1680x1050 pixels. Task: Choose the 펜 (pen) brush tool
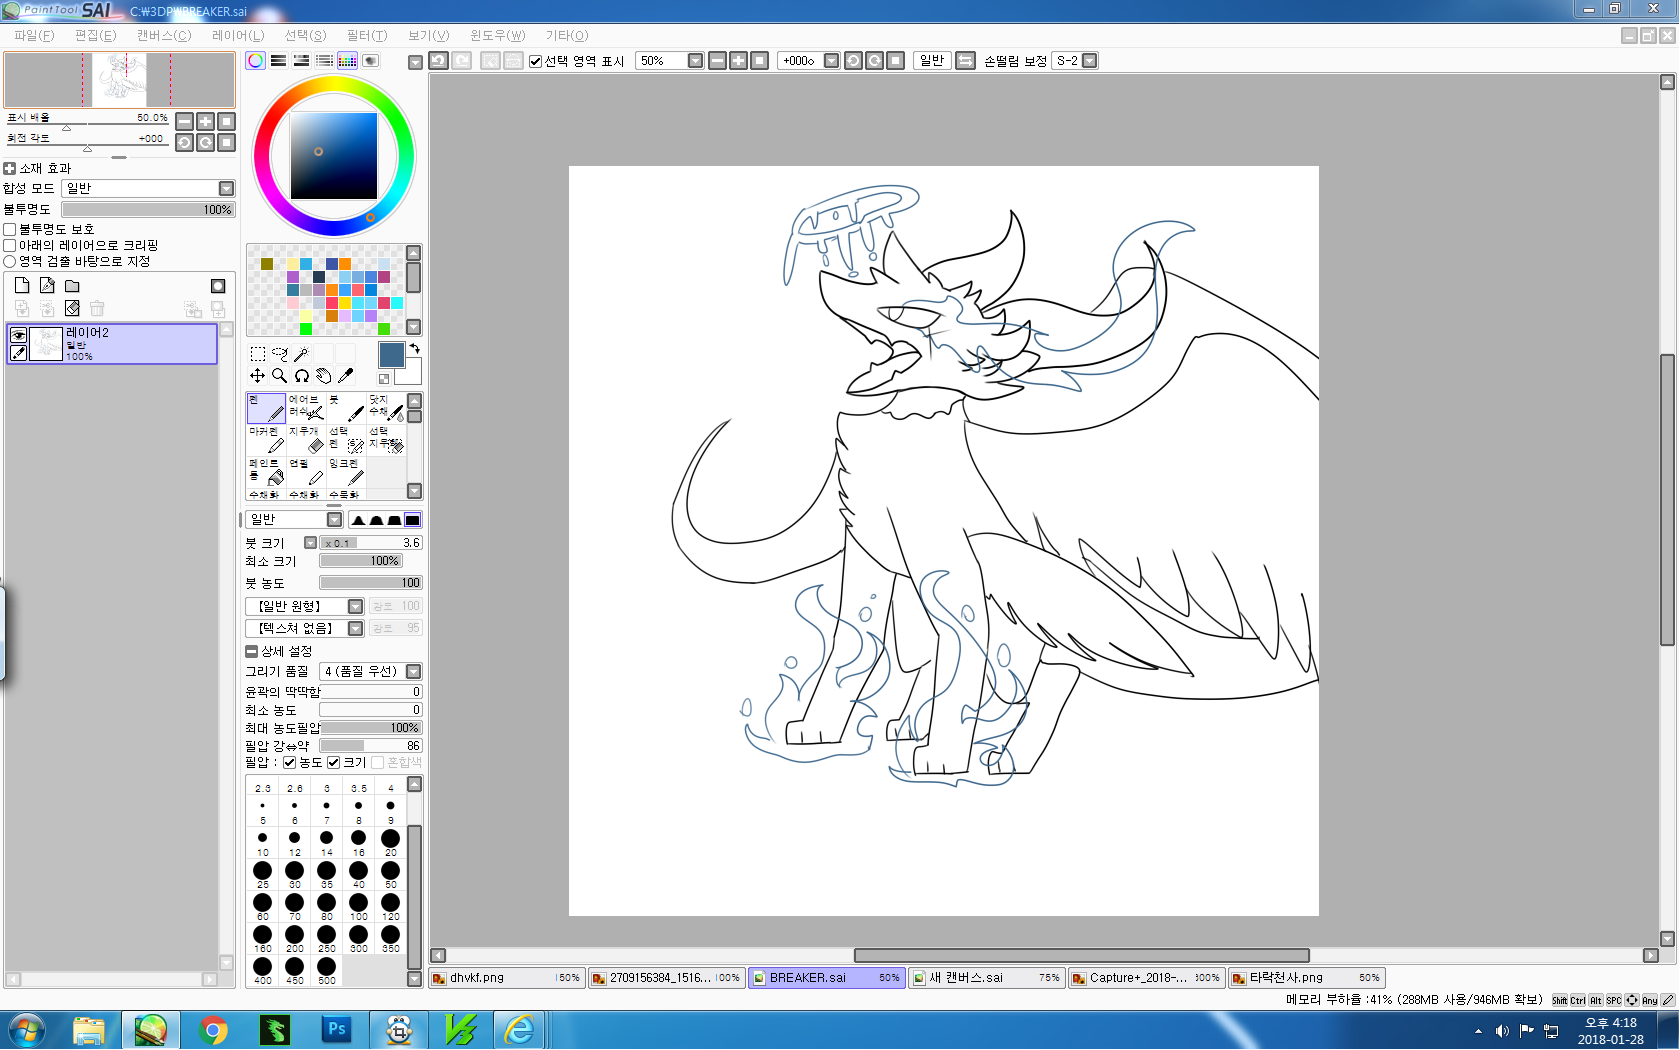coord(266,408)
